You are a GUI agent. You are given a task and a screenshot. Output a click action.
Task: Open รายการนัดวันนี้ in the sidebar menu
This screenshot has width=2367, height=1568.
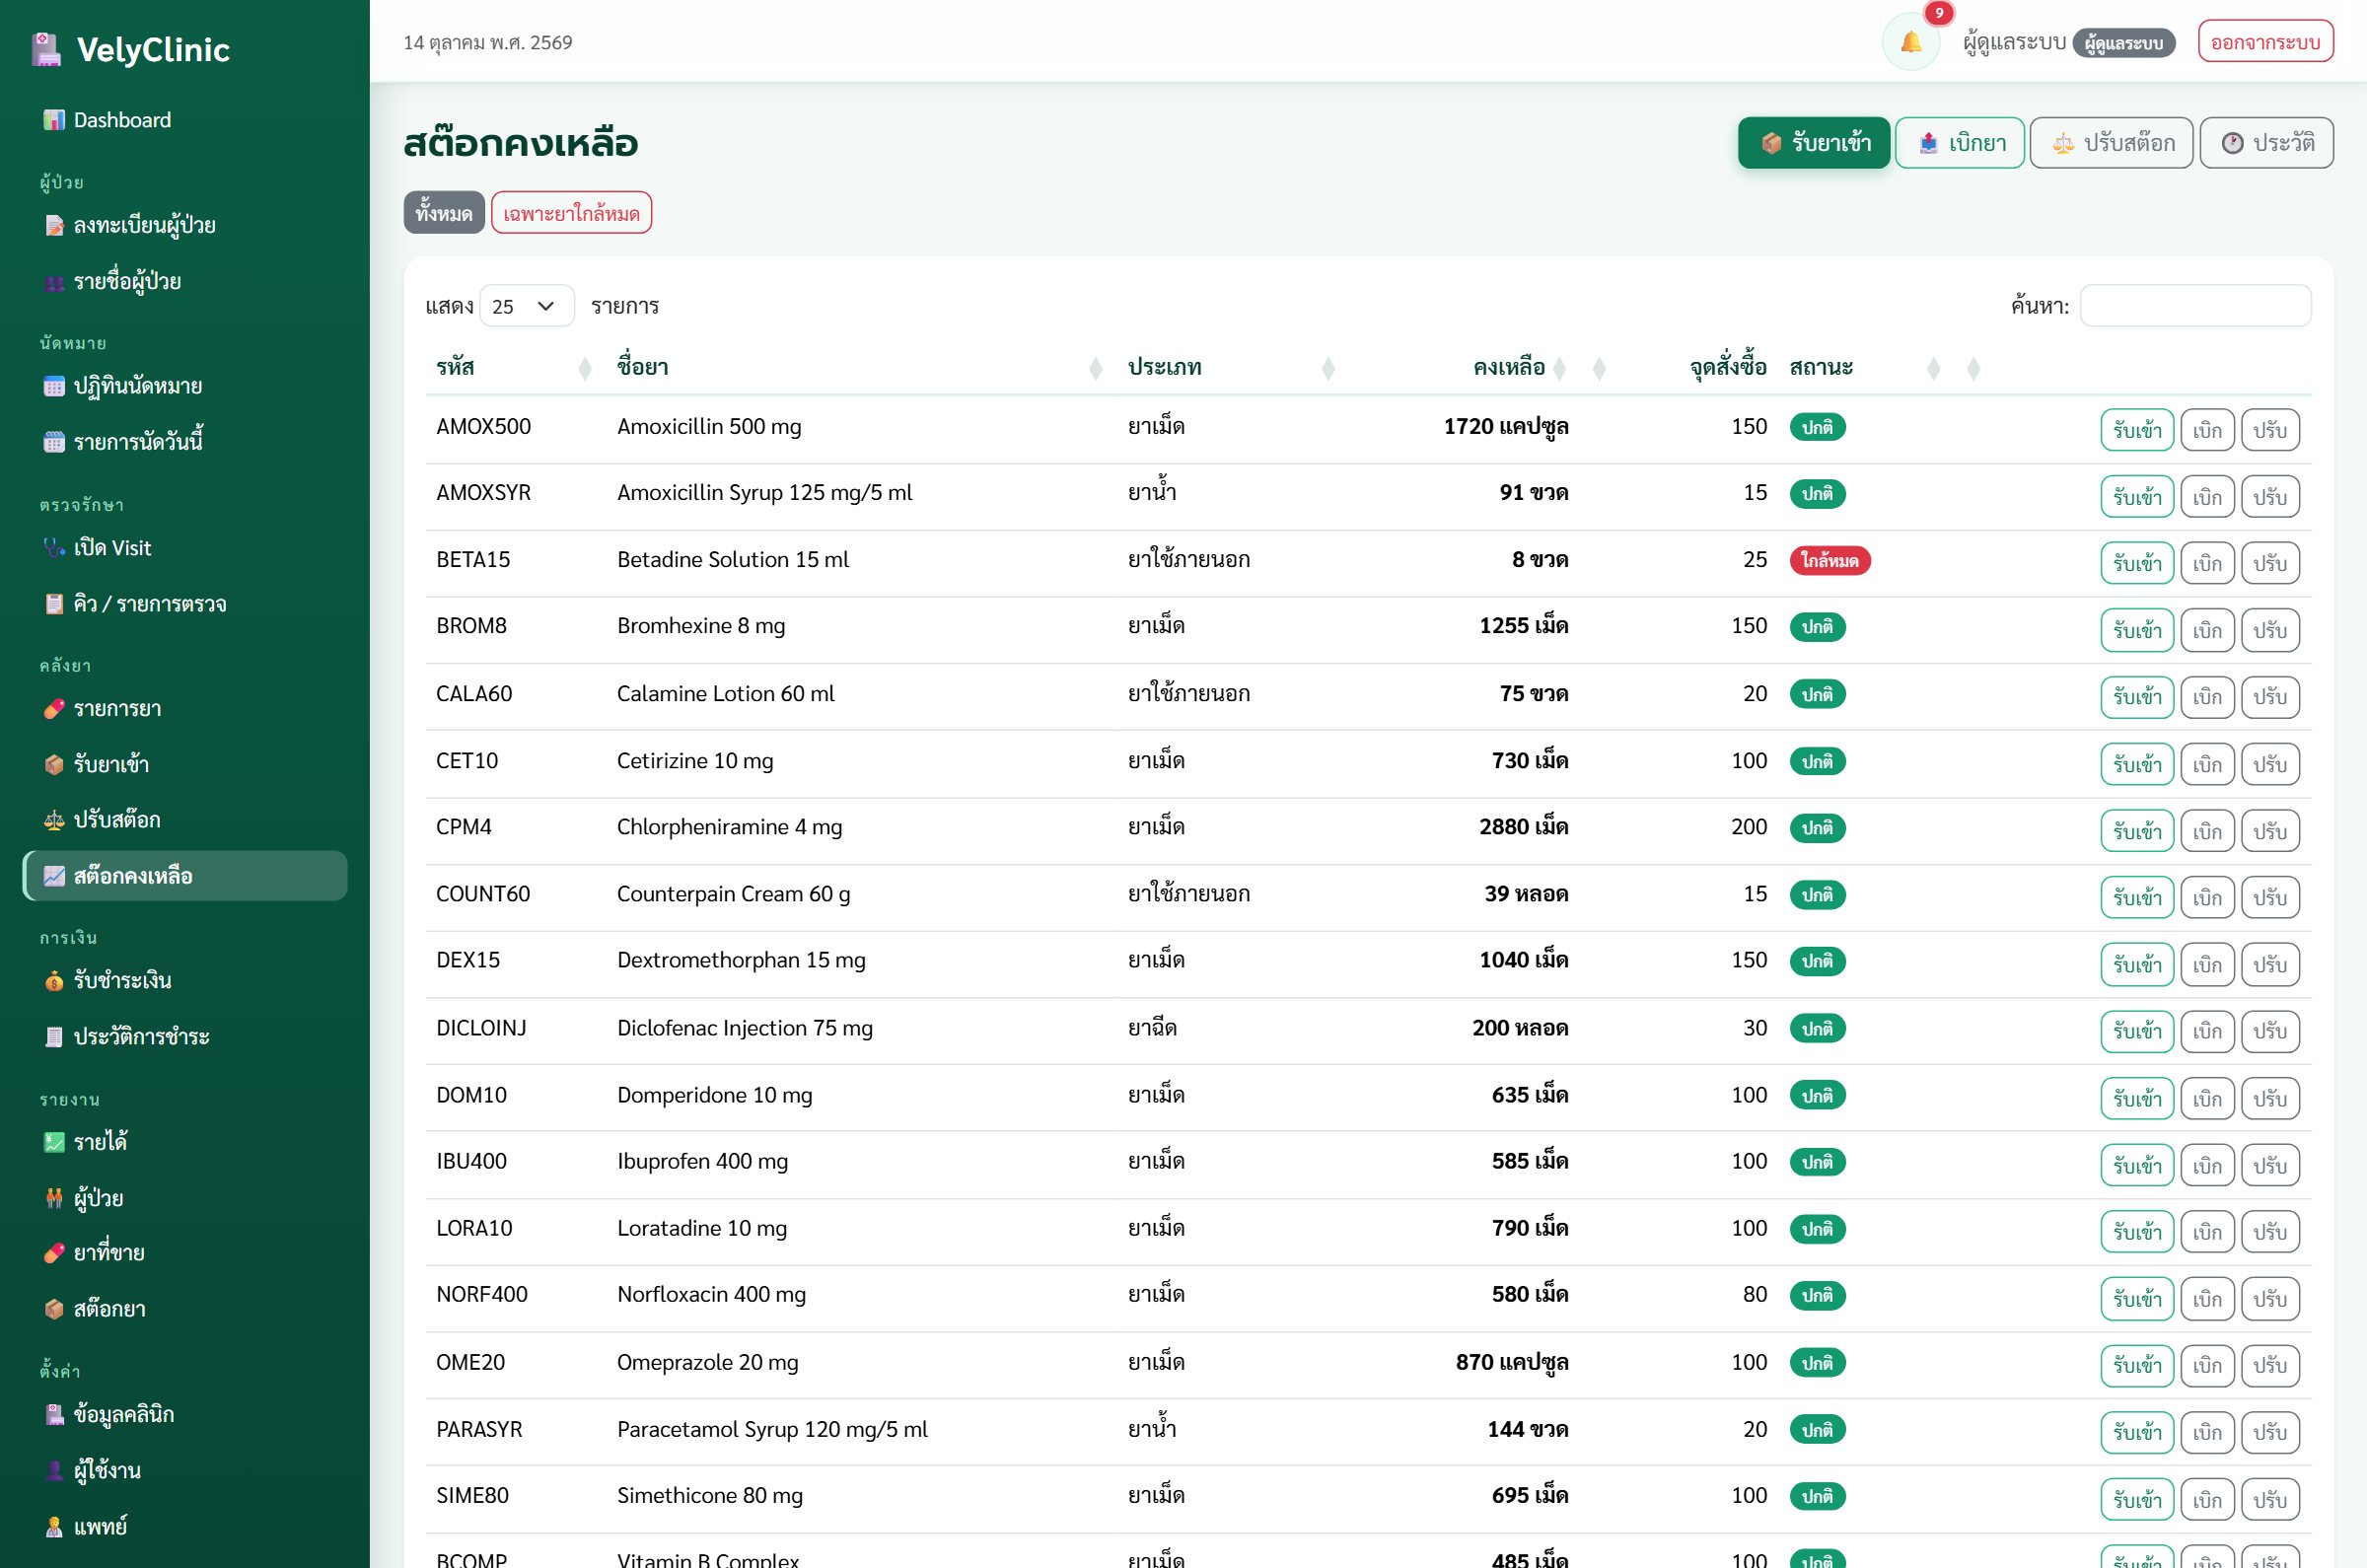coord(185,441)
